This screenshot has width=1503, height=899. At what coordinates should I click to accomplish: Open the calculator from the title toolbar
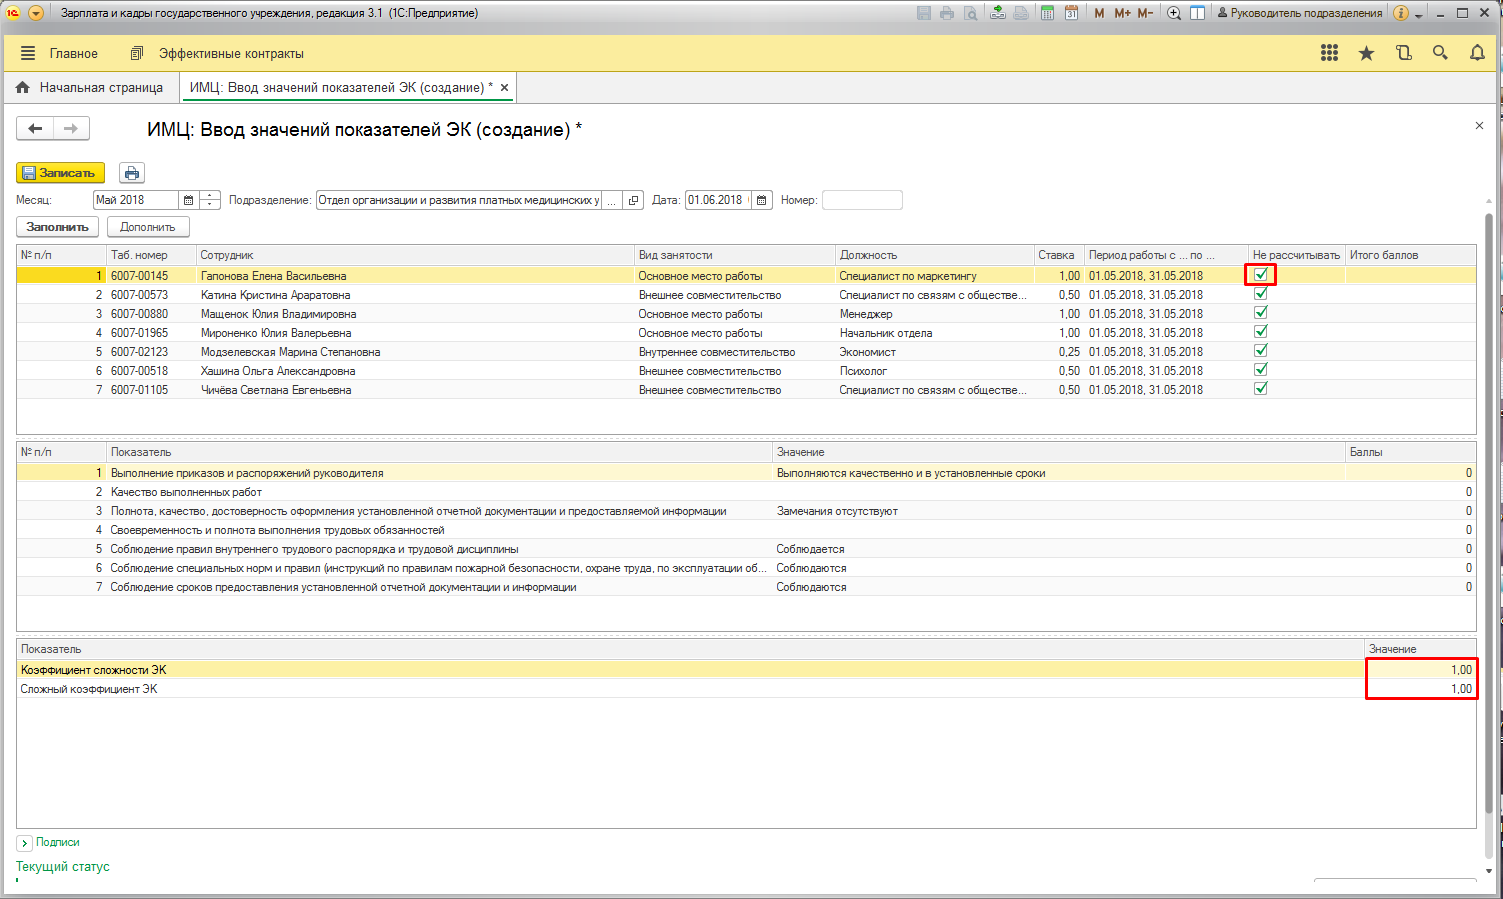click(x=1047, y=13)
